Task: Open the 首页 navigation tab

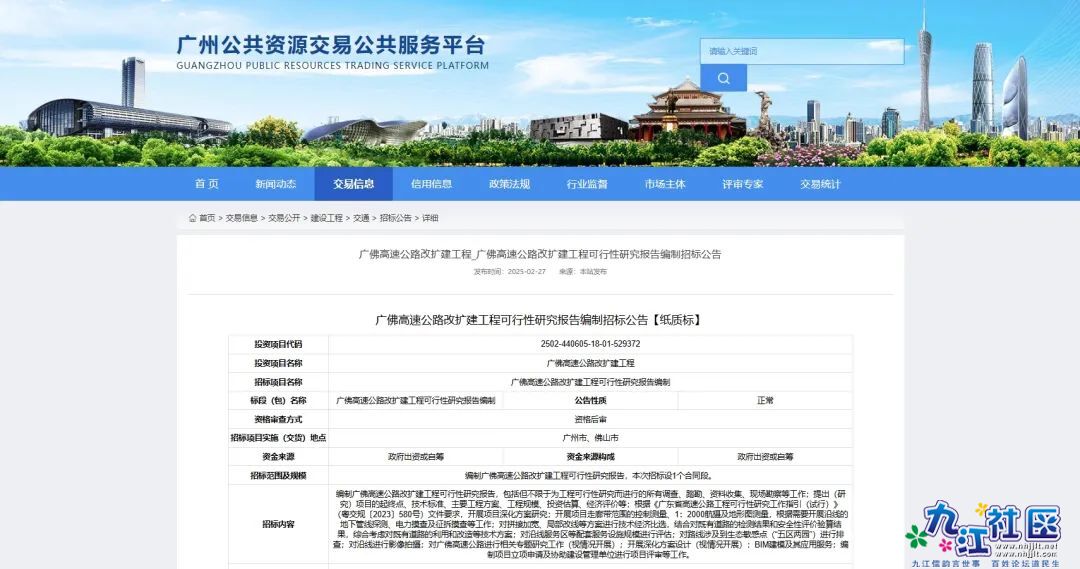Action: (x=207, y=184)
